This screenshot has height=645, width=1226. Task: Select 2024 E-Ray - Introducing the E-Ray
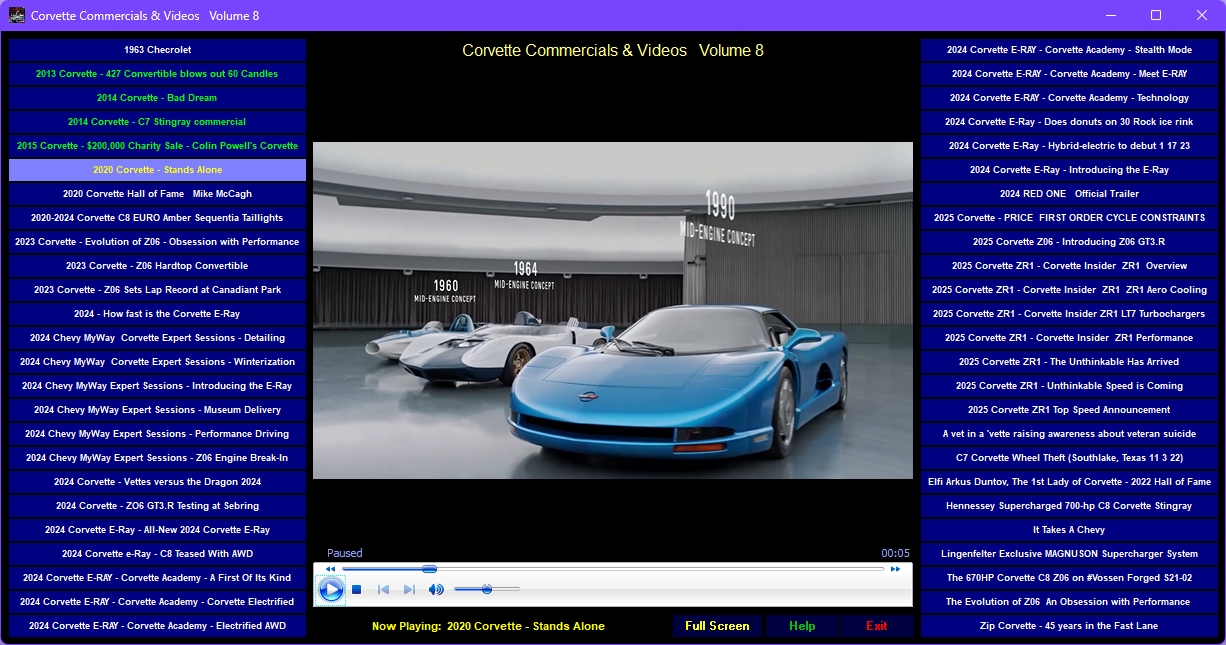(1069, 170)
